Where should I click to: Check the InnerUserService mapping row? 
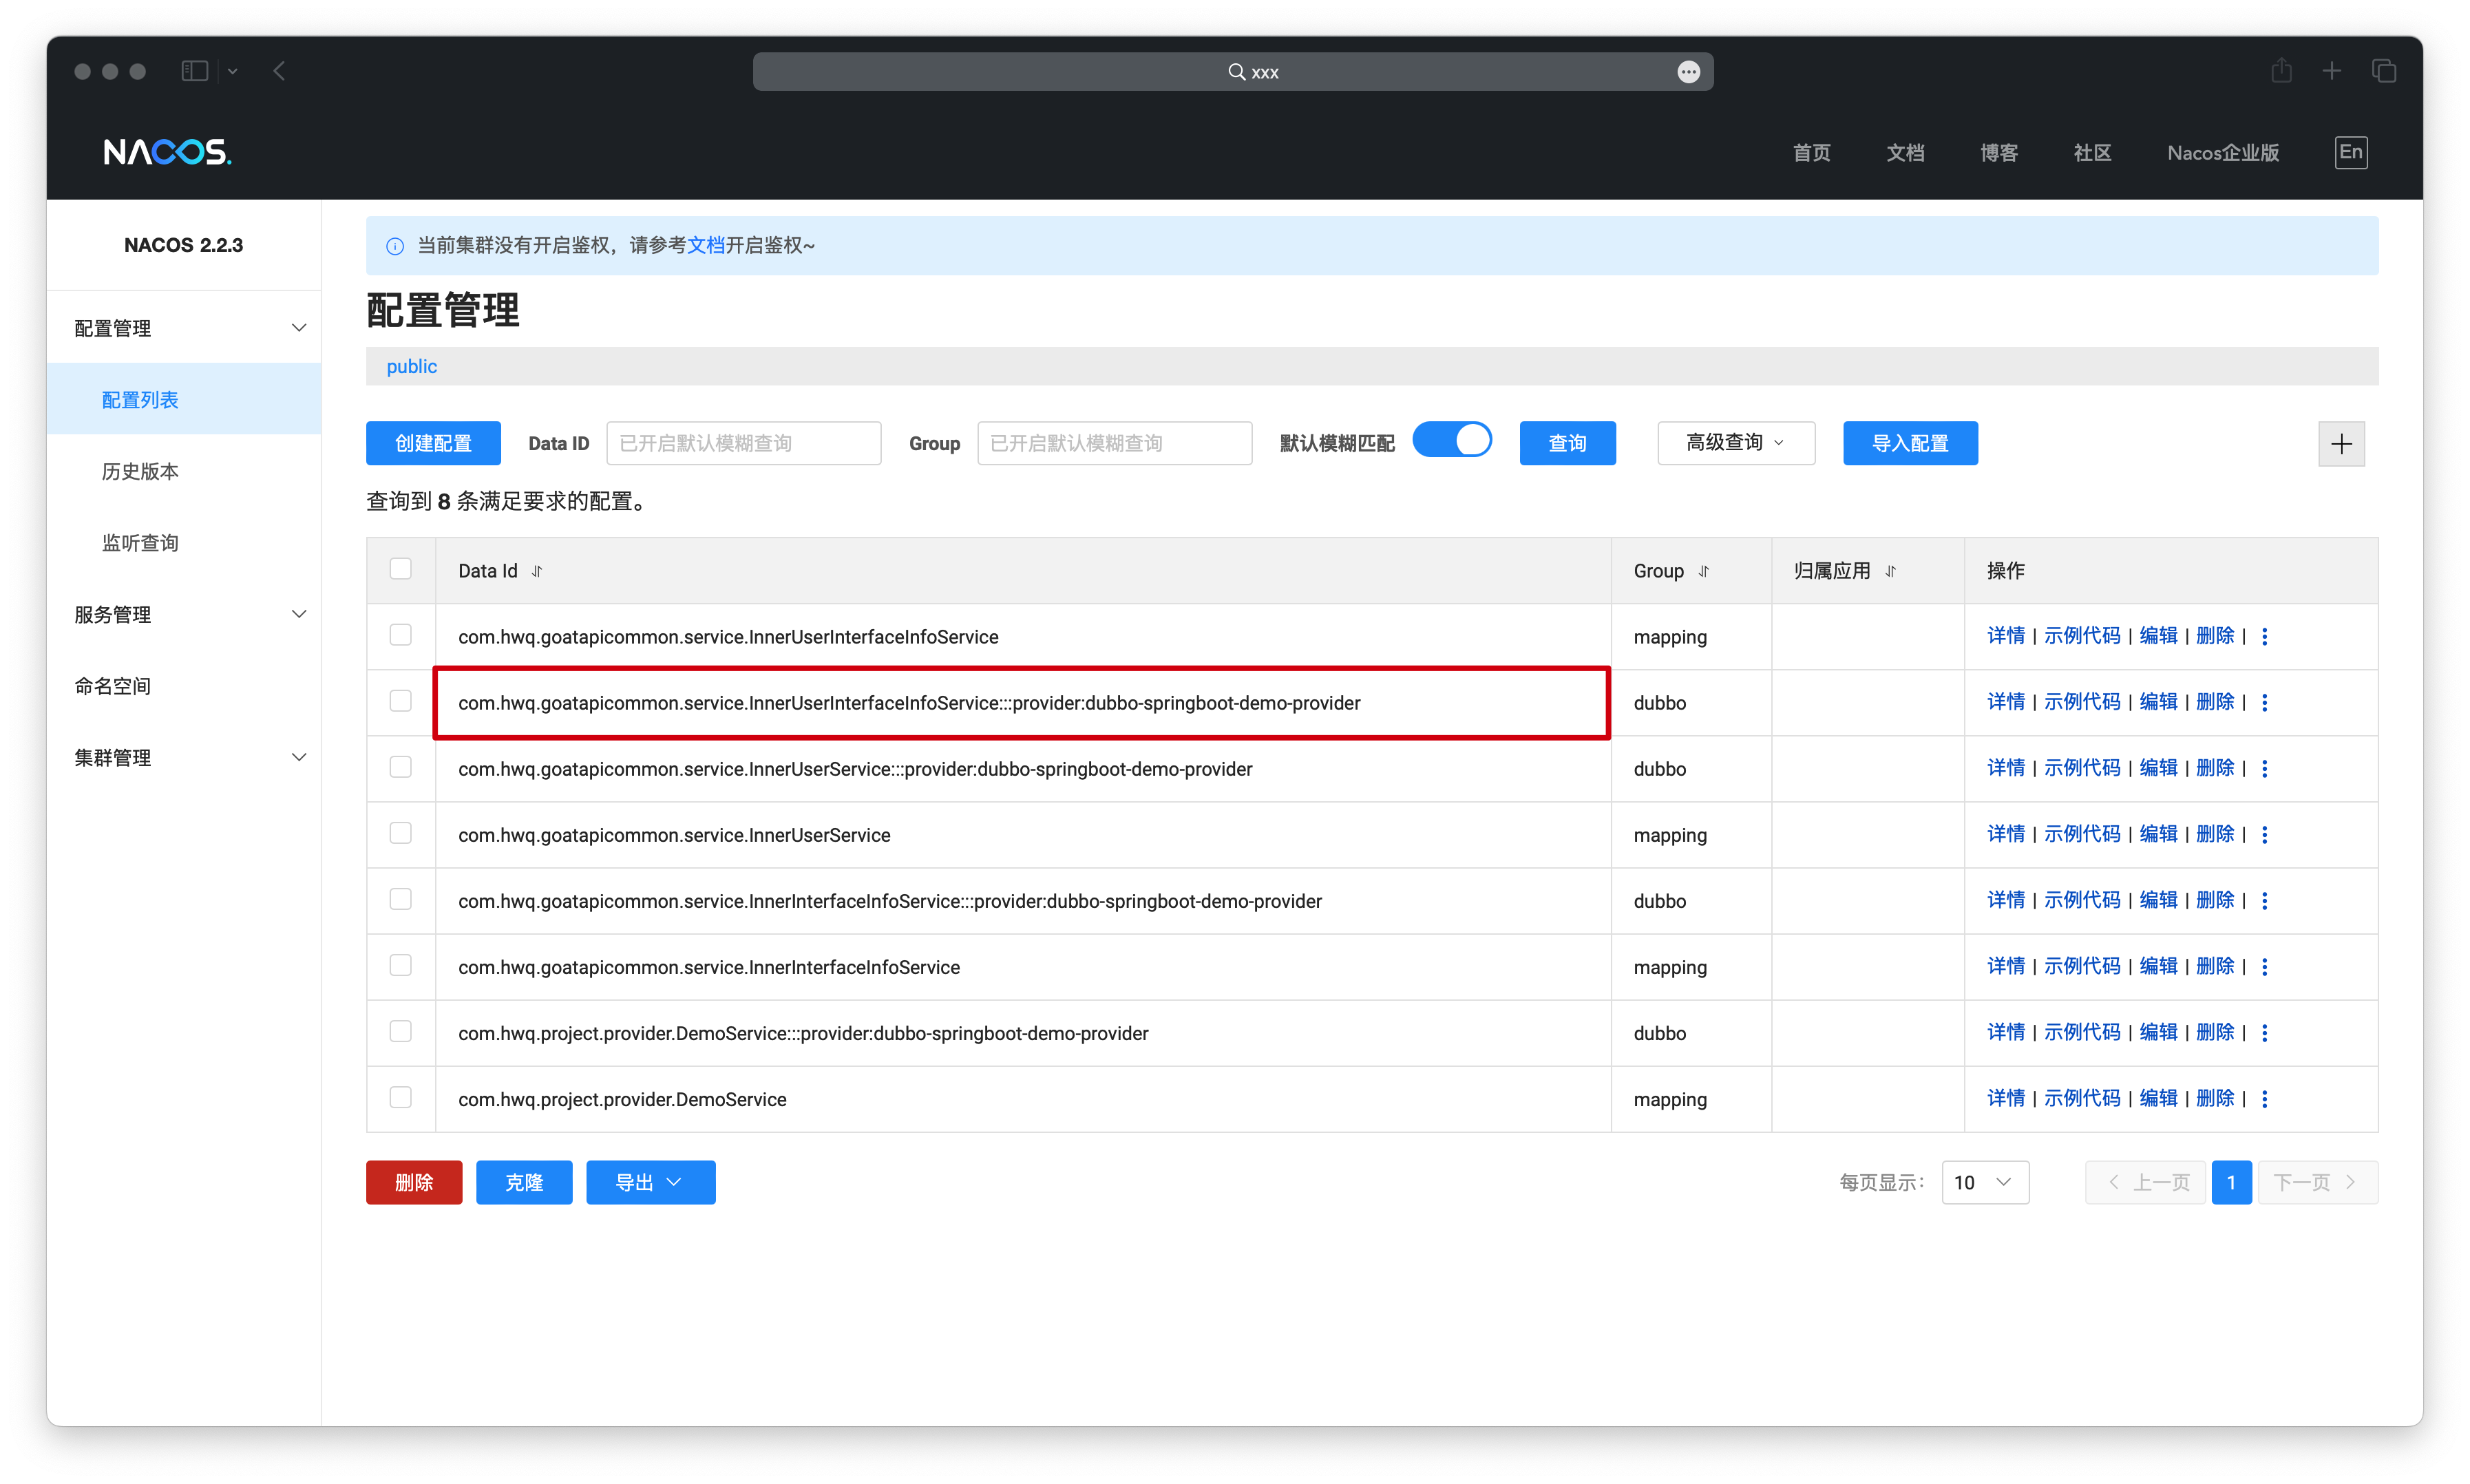tap(401, 833)
